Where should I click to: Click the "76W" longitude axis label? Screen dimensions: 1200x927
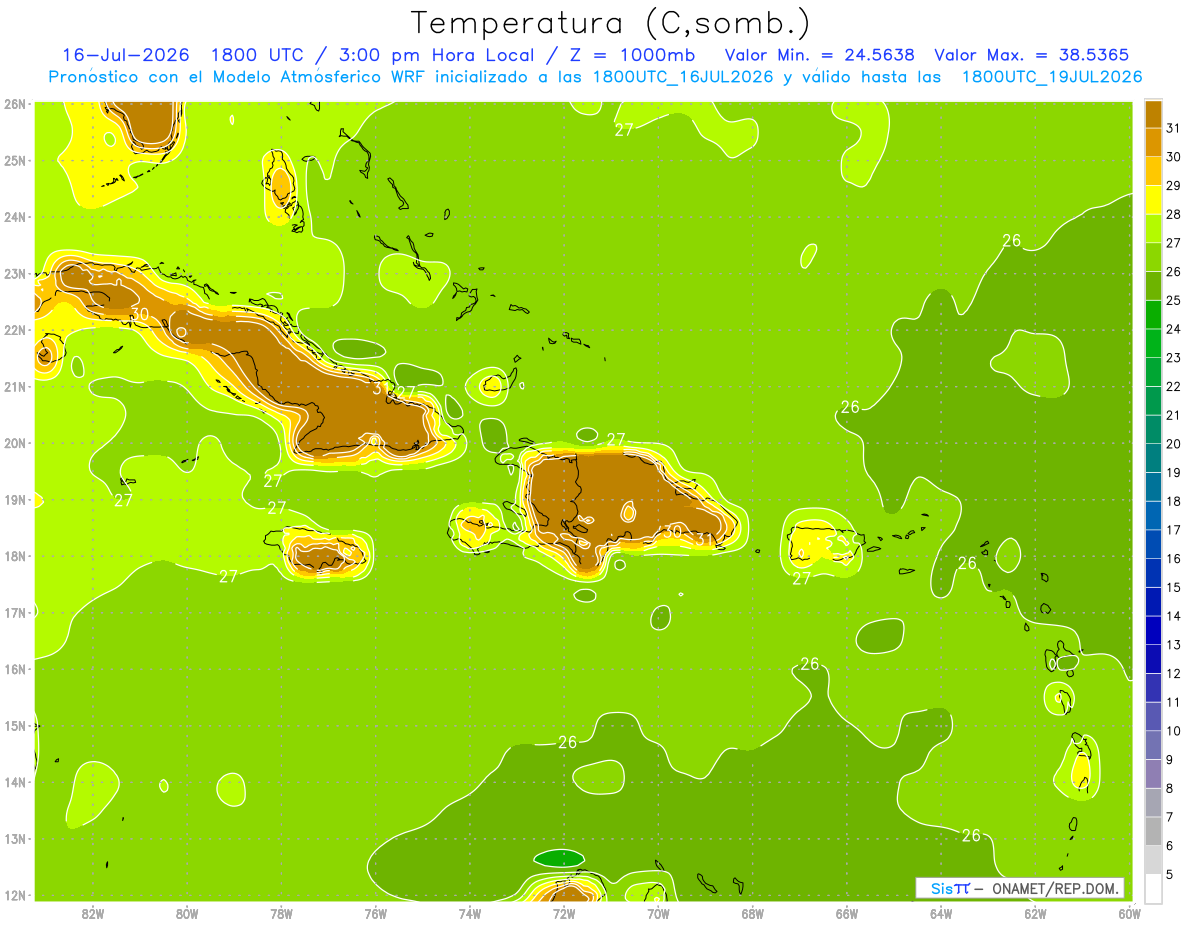376,913
